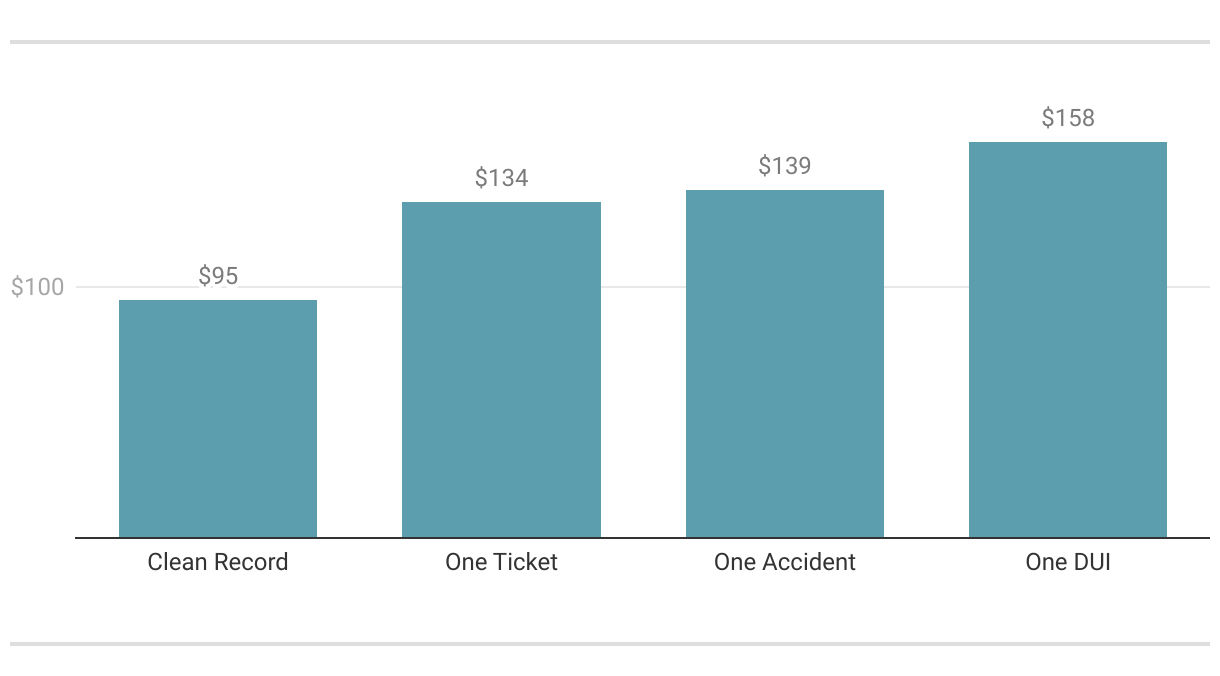Click the bottom gray divider line
This screenshot has height=676, width=1220.
click(610, 644)
